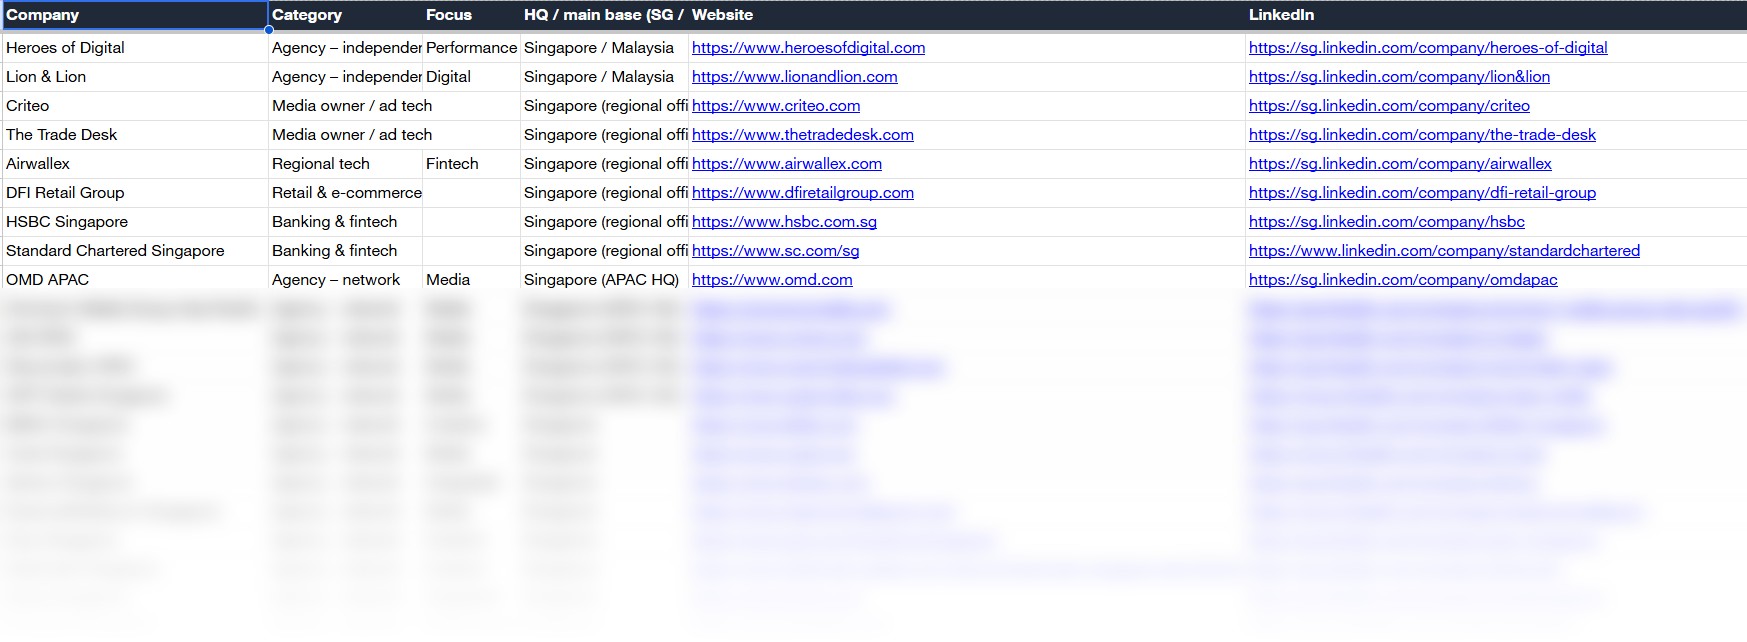Open dfi-retail-group LinkedIn link
The image size is (1747, 642).
coord(1422,193)
